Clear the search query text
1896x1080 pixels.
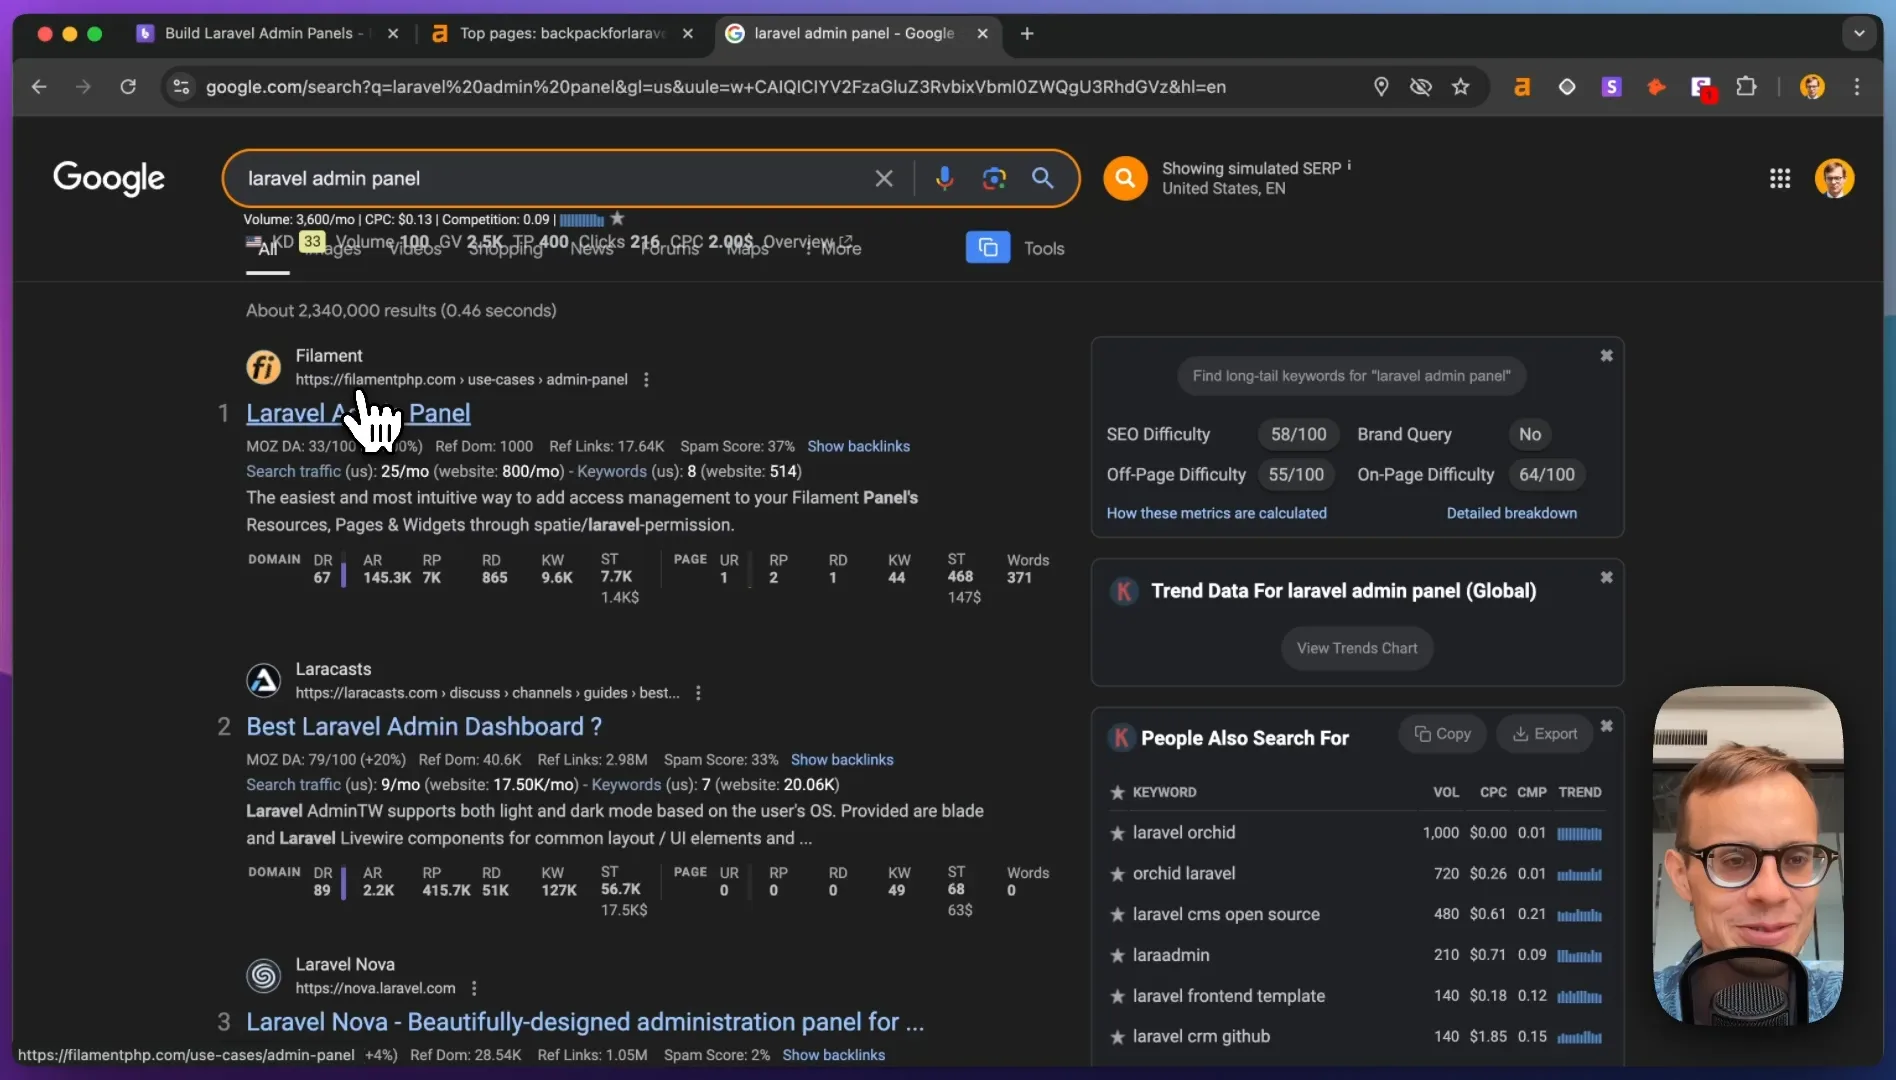point(884,178)
